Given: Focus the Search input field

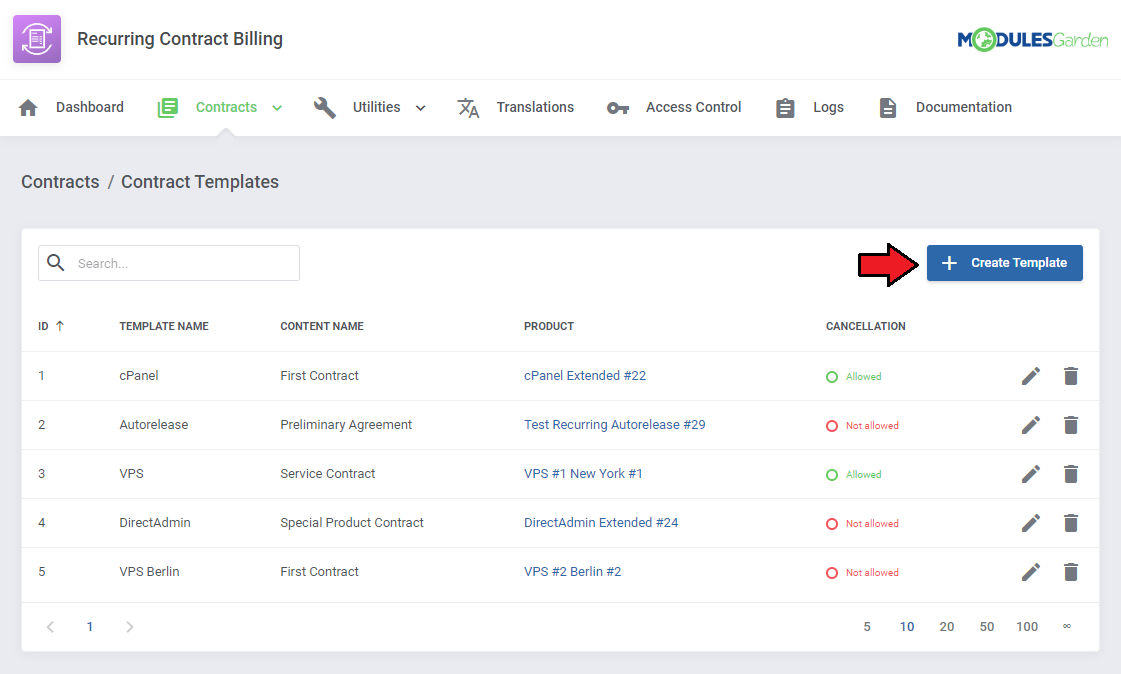Looking at the screenshot, I should click(169, 263).
